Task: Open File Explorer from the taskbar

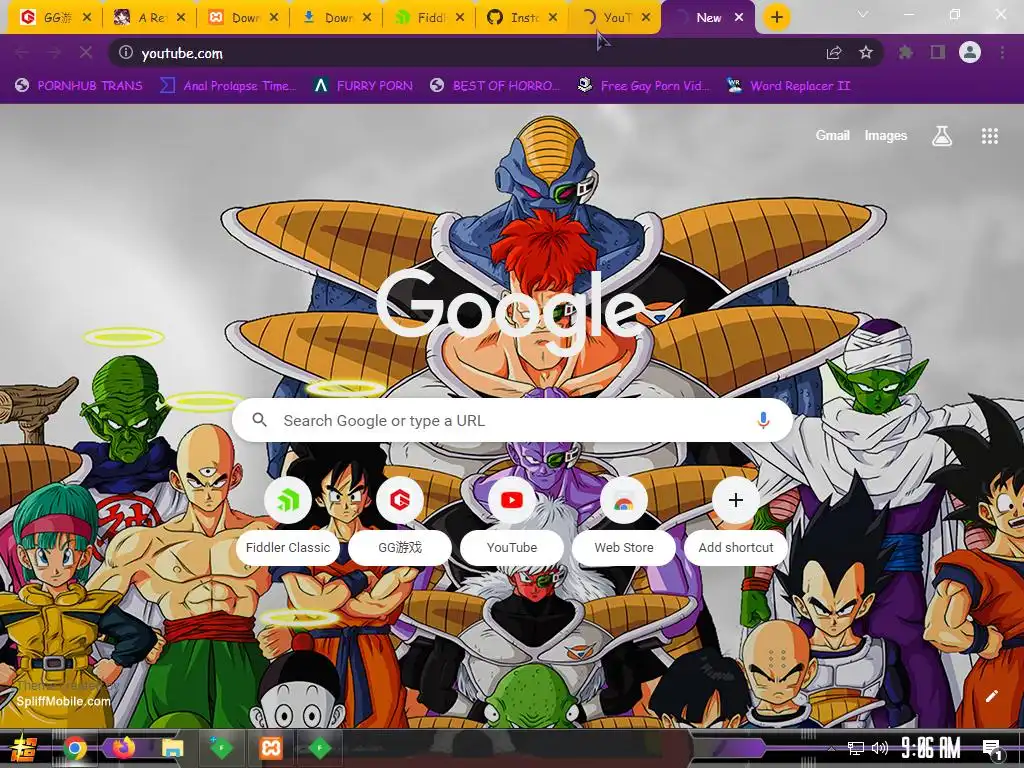Action: tap(173, 748)
